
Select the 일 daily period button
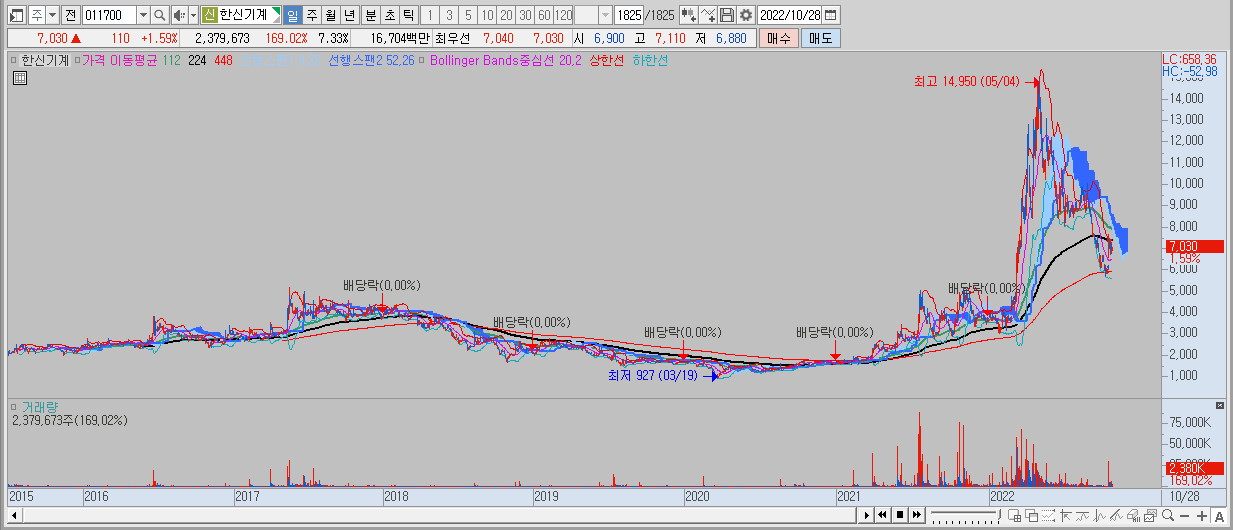click(292, 15)
